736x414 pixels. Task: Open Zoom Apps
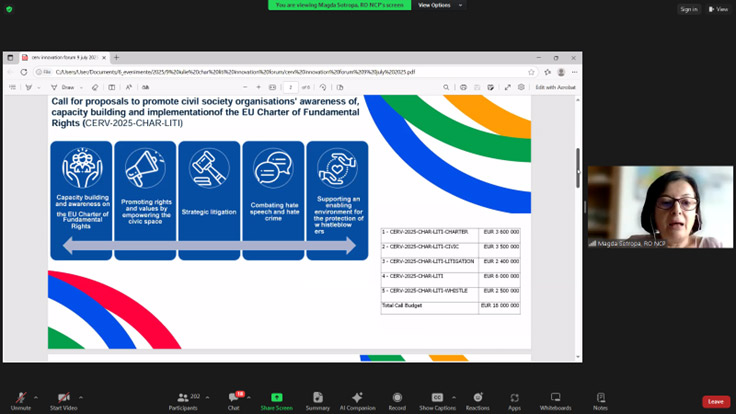(x=514, y=399)
